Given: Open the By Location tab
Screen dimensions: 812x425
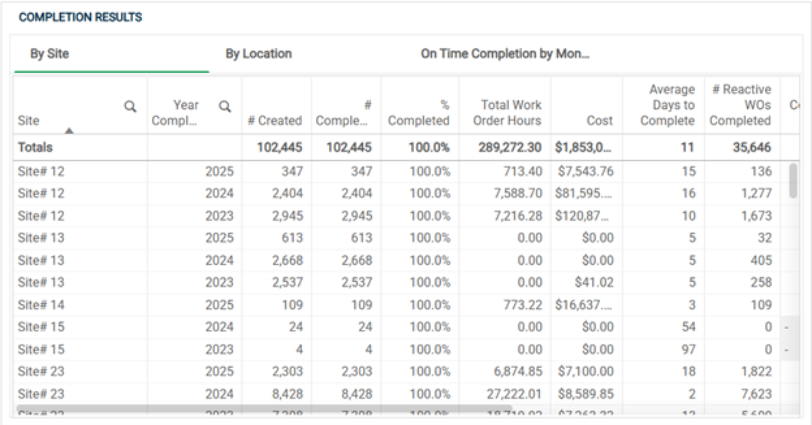Looking at the screenshot, I should [258, 54].
